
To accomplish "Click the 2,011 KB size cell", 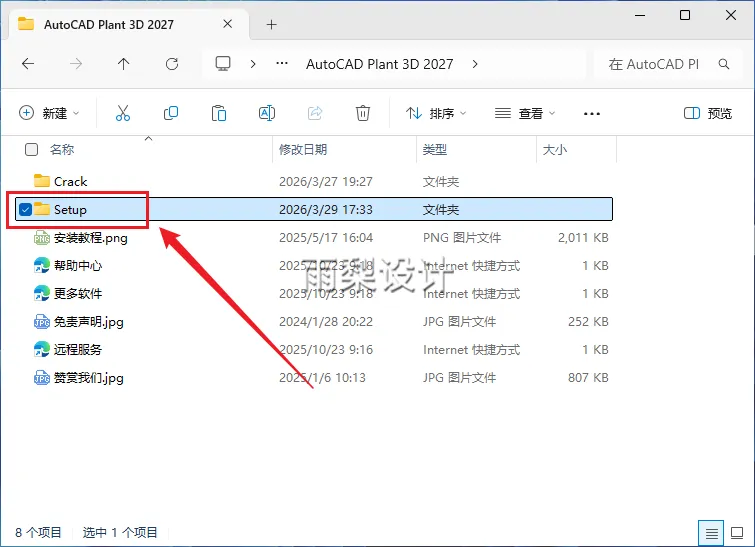I will point(583,237).
